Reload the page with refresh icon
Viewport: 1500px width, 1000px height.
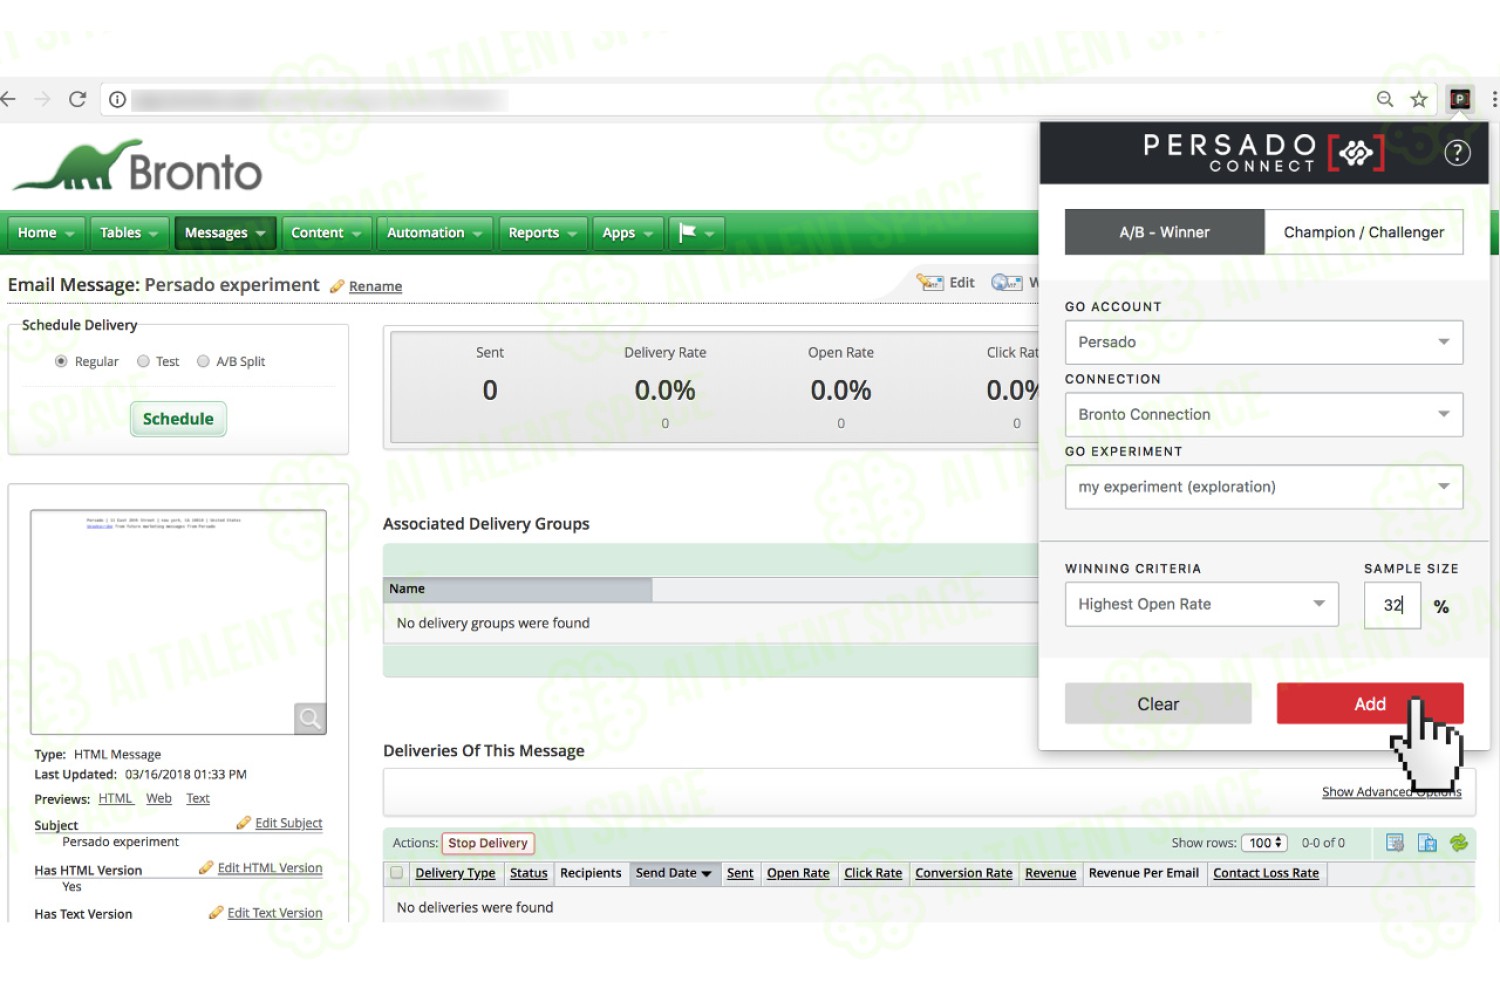pyautogui.click(x=77, y=99)
